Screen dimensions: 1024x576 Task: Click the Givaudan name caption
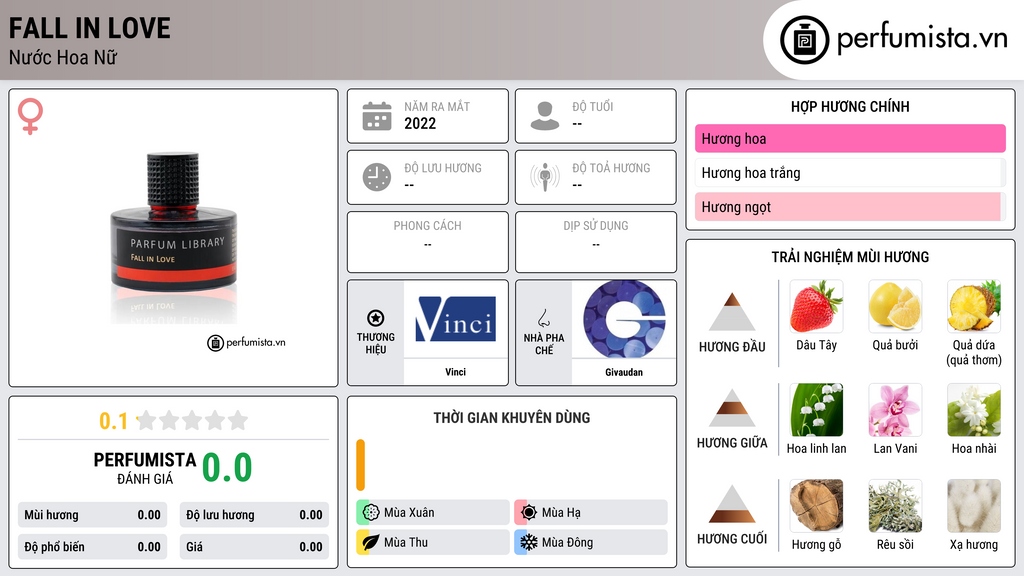pos(624,372)
